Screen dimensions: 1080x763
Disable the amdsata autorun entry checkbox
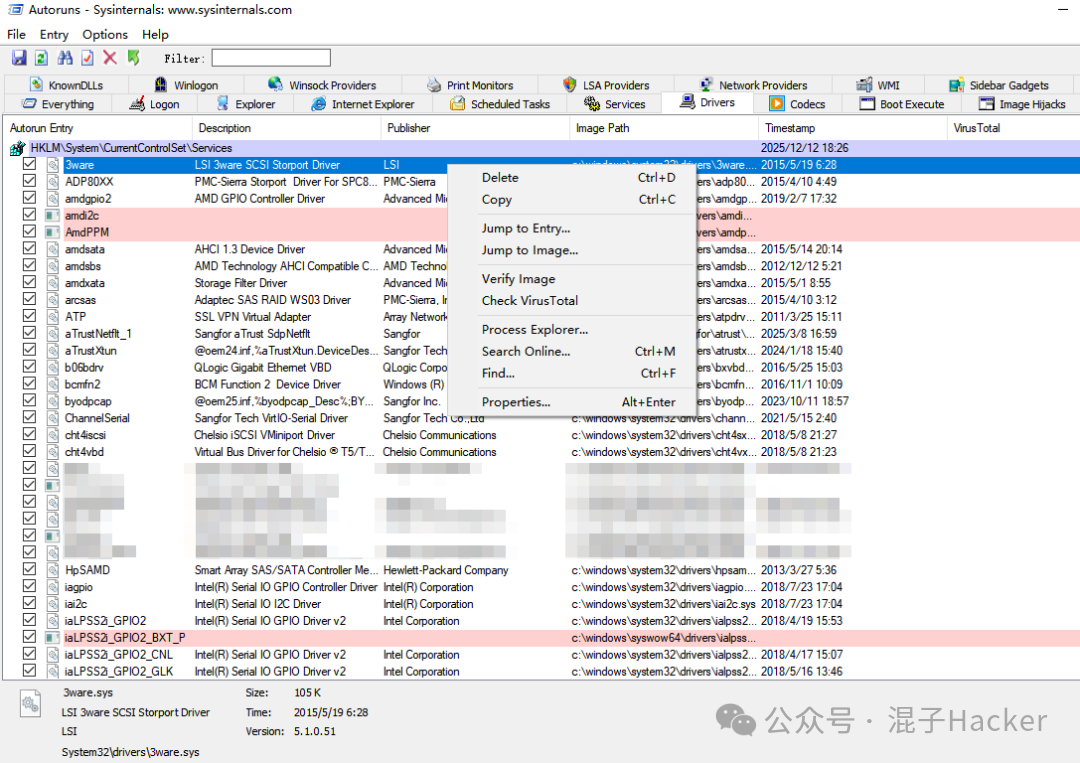point(28,249)
